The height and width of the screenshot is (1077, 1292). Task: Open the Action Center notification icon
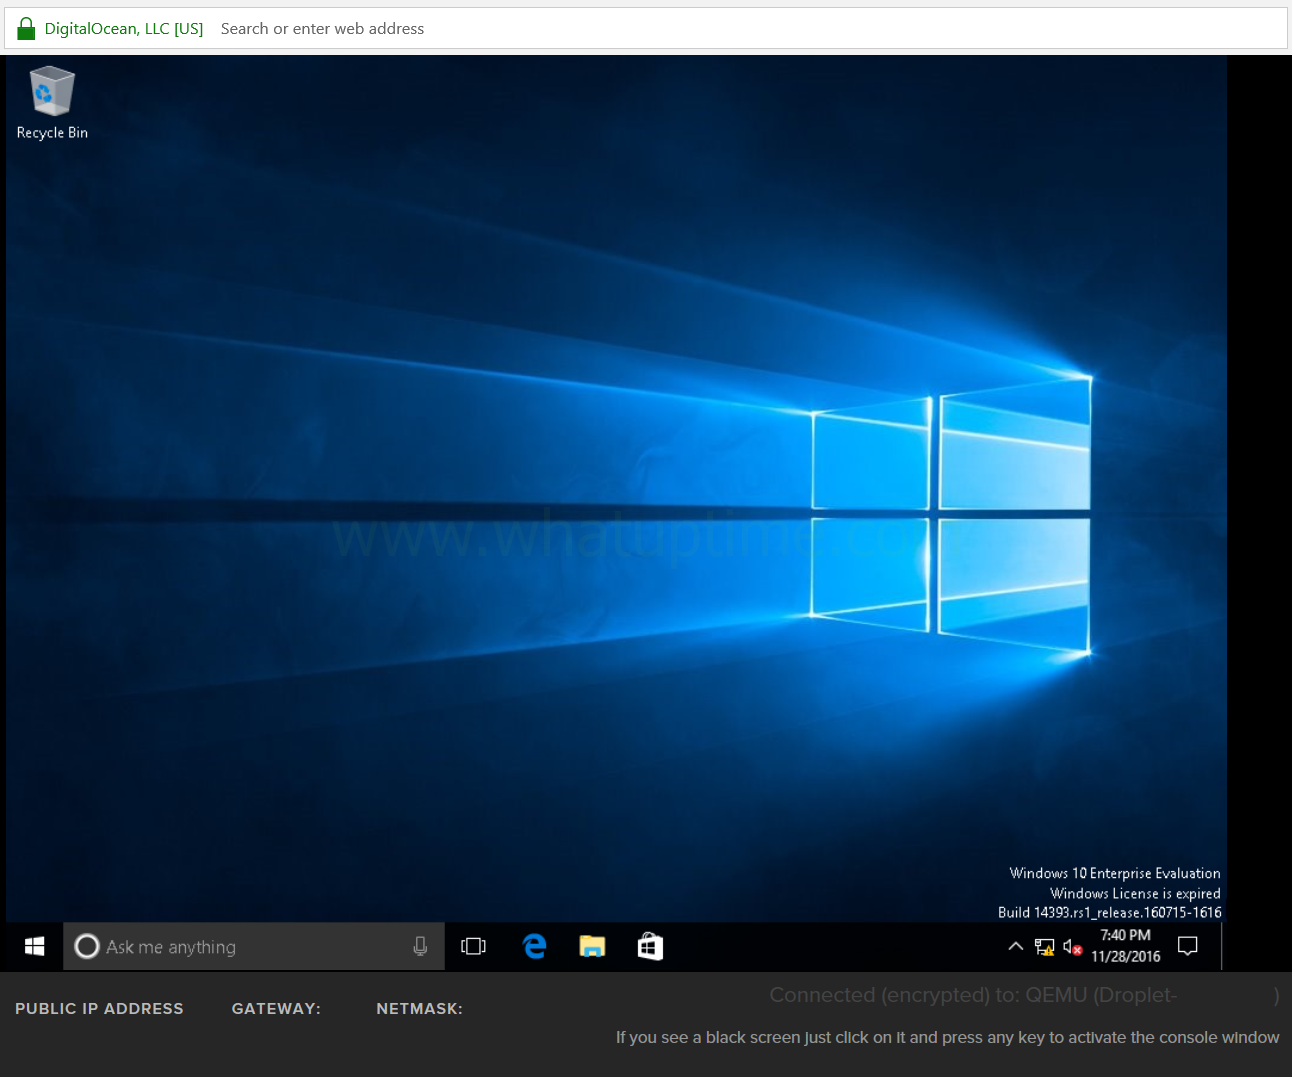(1188, 946)
